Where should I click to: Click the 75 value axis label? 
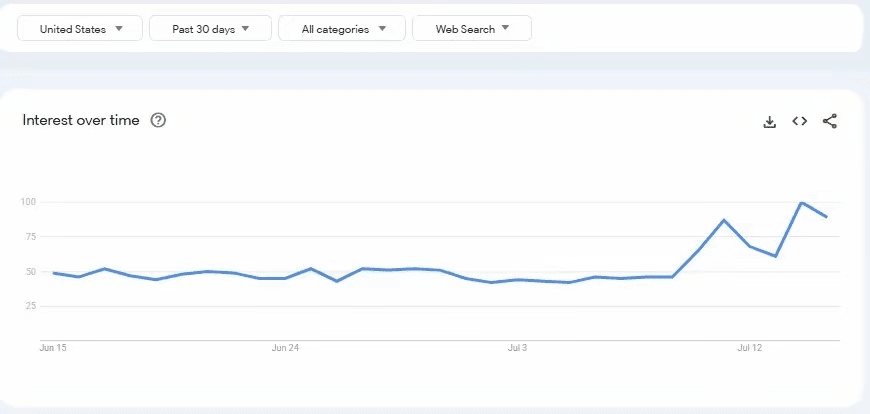pyautogui.click(x=31, y=237)
